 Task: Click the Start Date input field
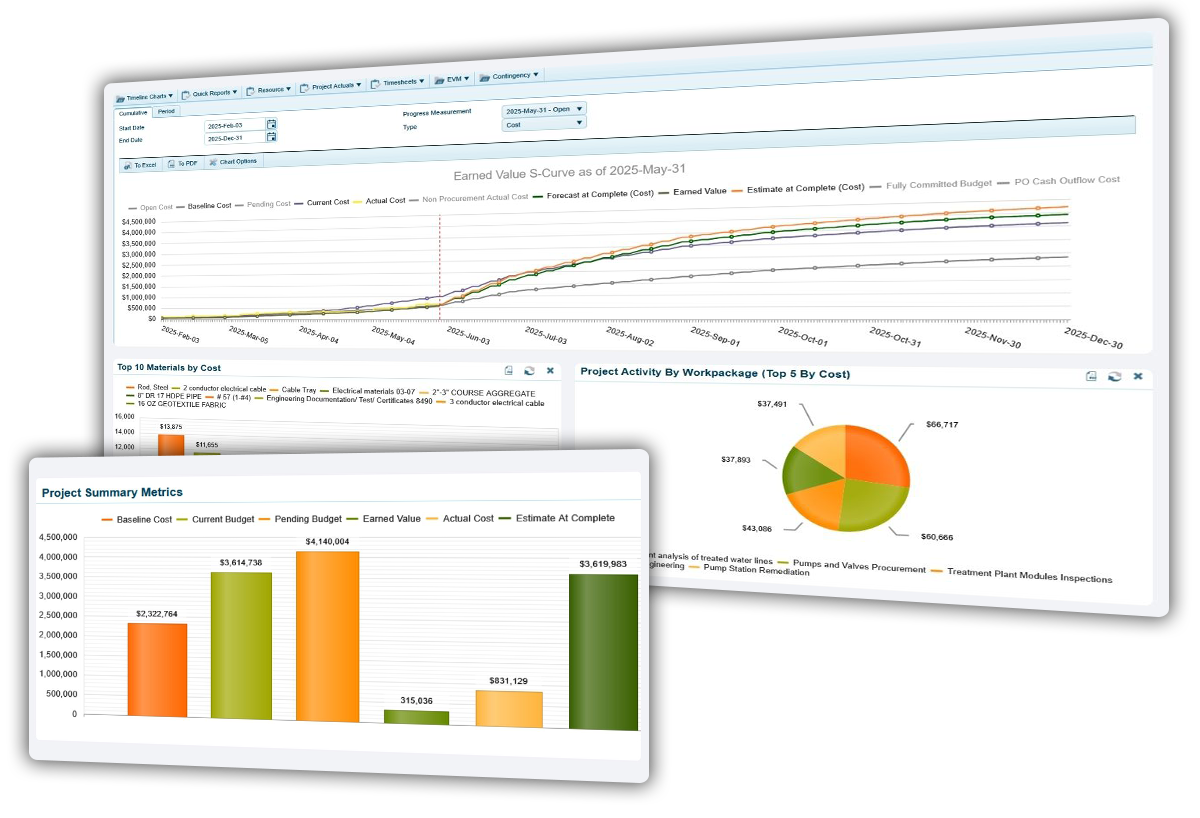234,126
